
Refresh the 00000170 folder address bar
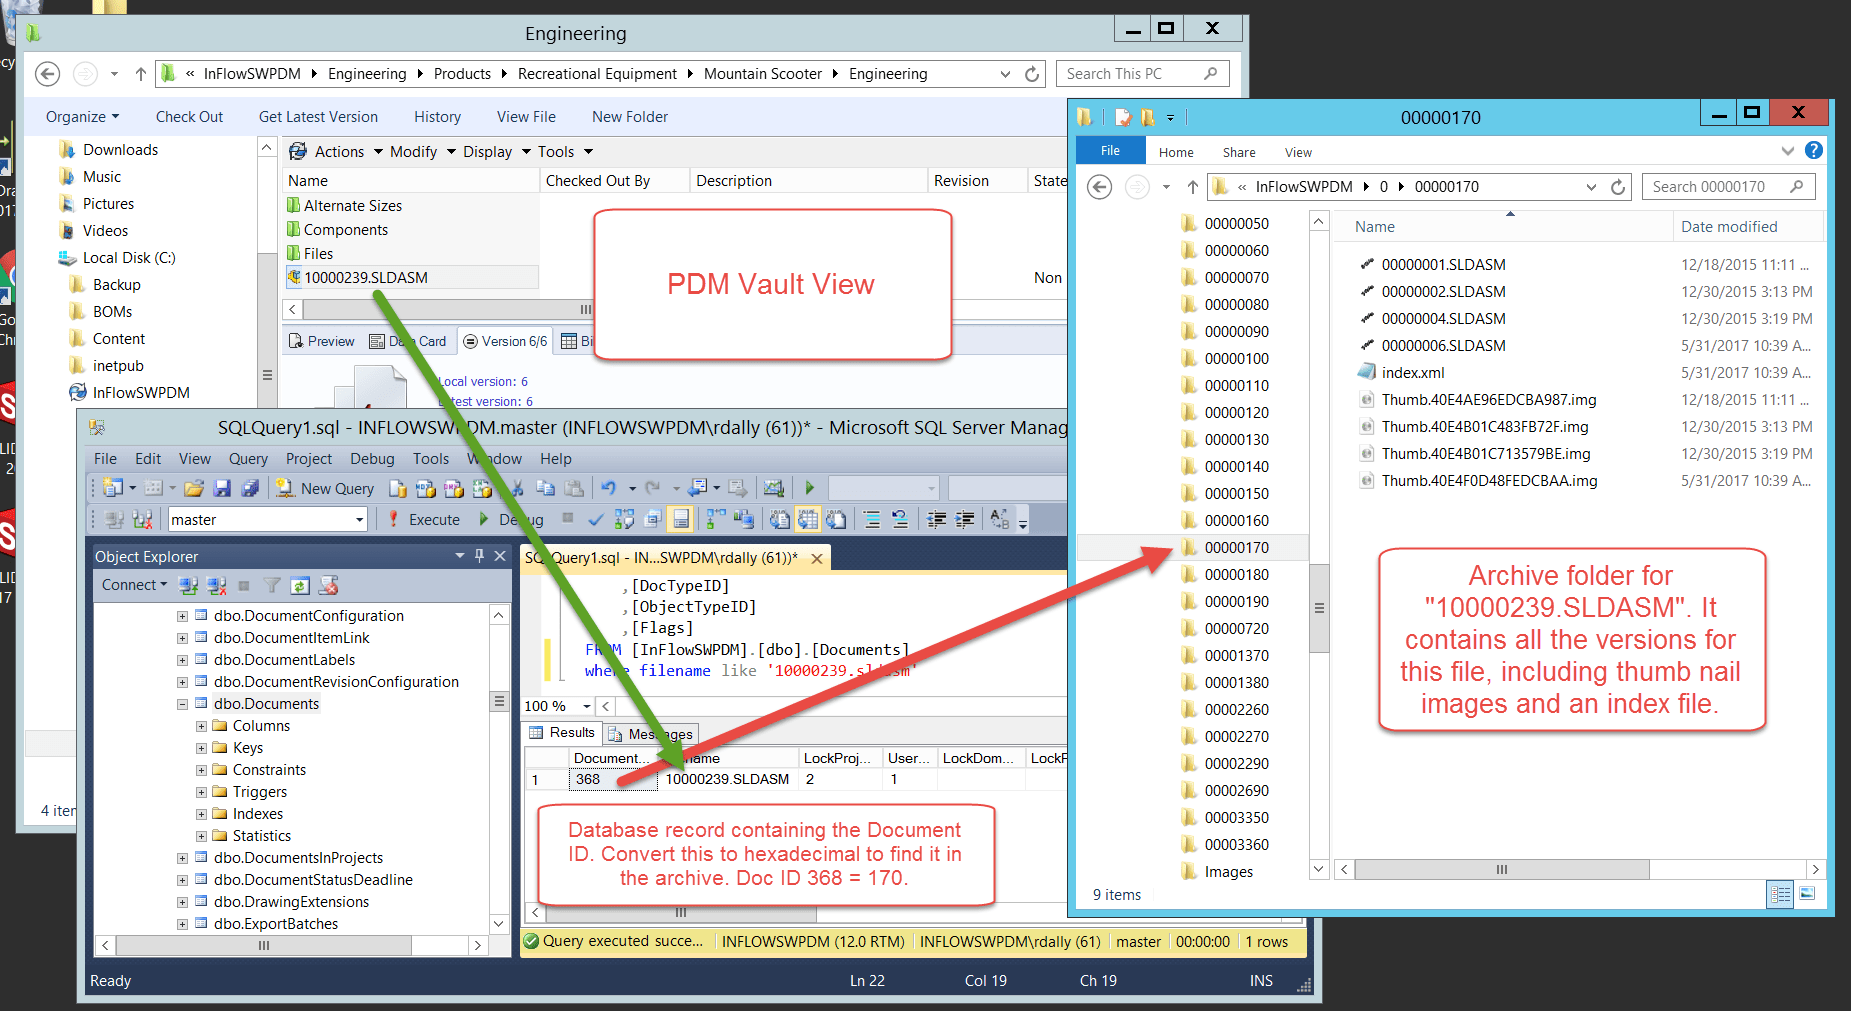[1618, 187]
